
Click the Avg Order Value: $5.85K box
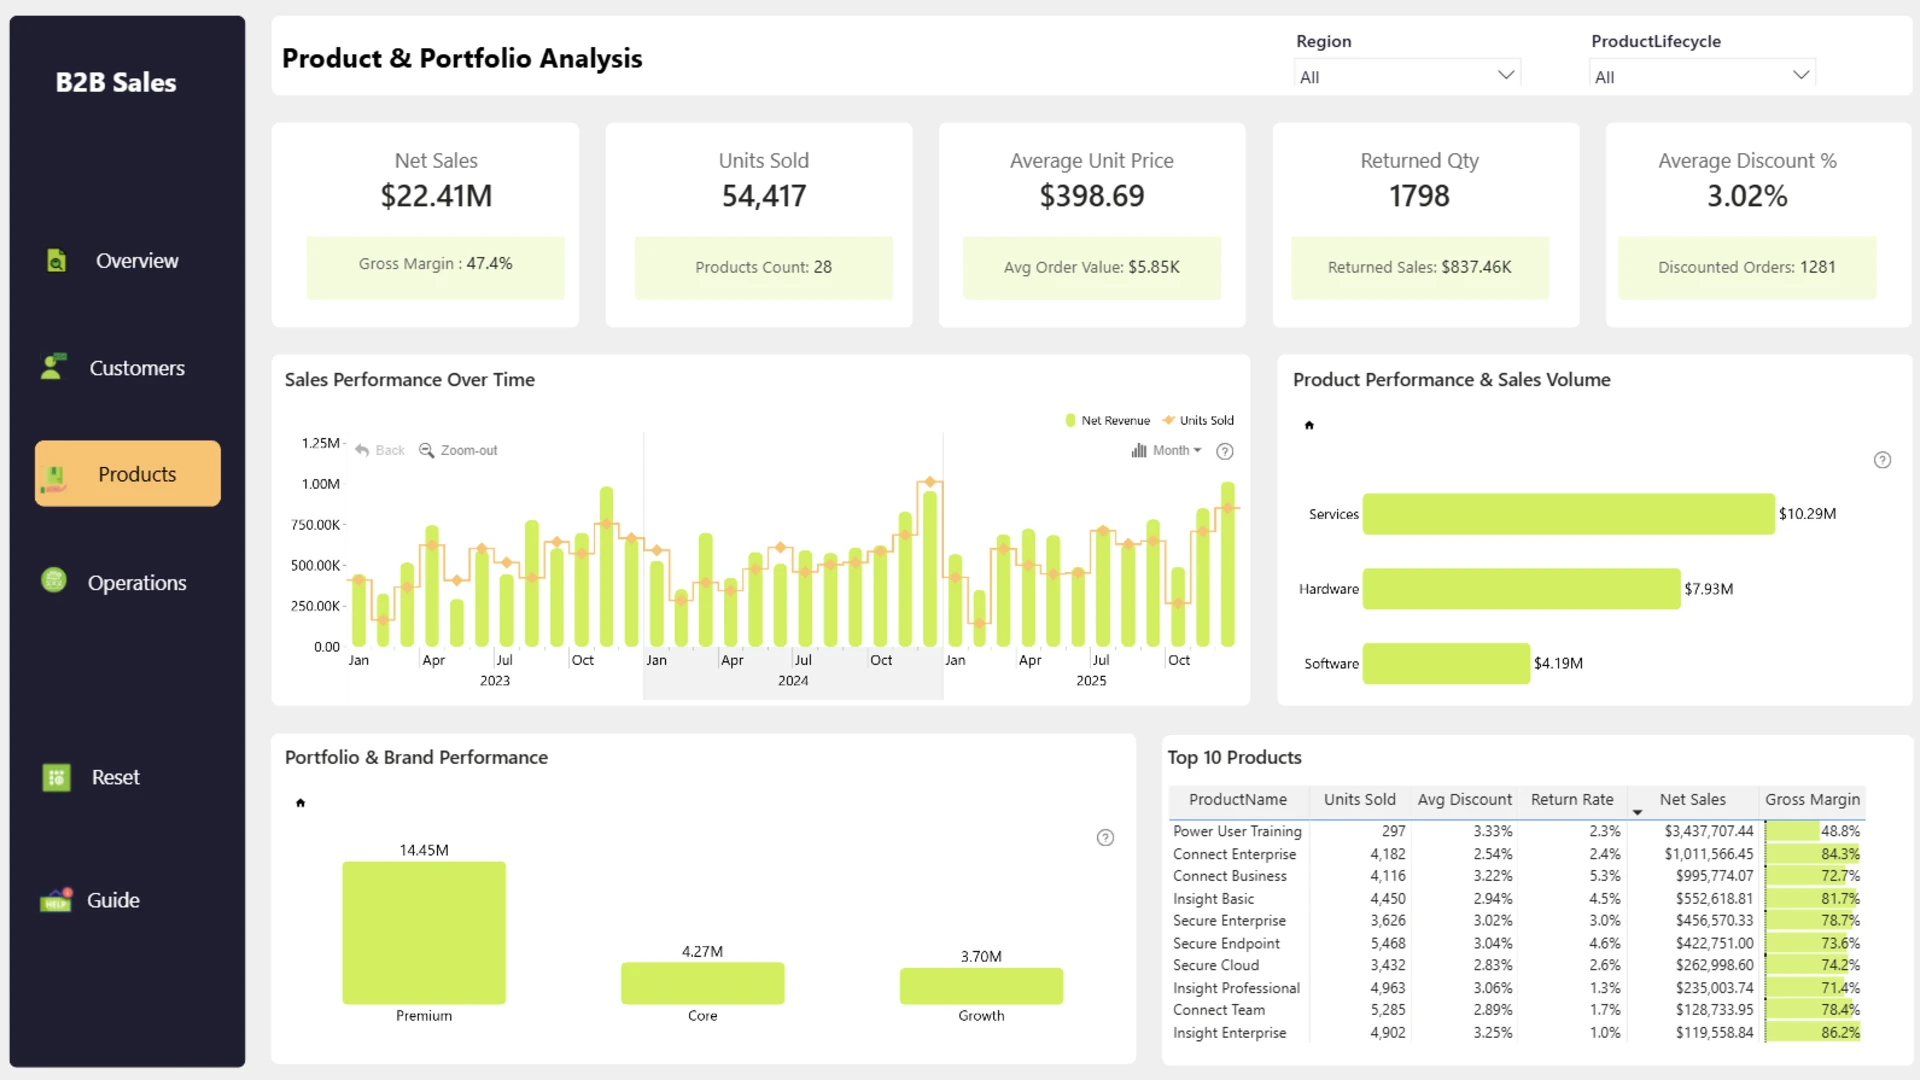1092,267
